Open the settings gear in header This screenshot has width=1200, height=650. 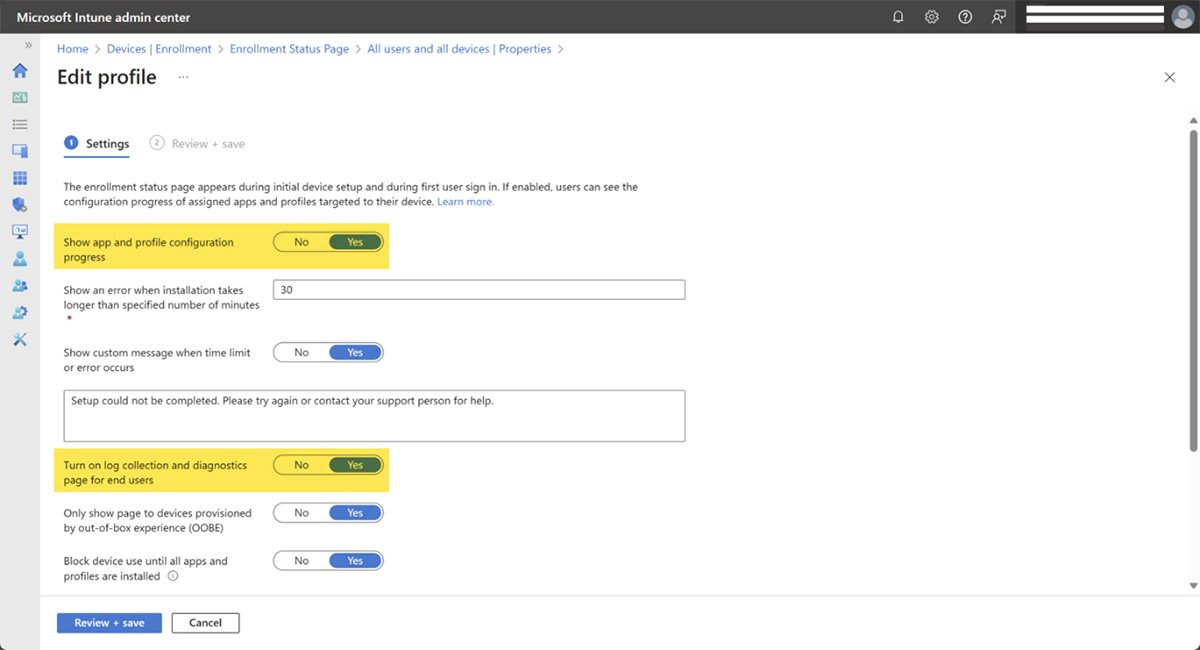[931, 17]
